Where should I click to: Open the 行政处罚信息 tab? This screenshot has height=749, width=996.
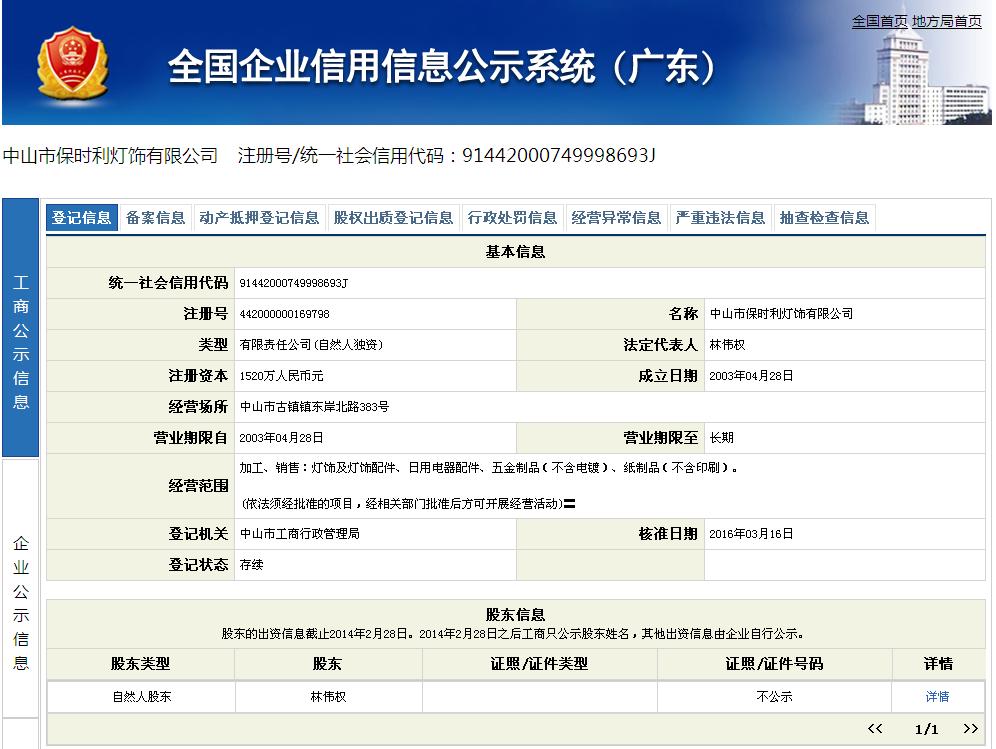pyautogui.click(x=512, y=218)
